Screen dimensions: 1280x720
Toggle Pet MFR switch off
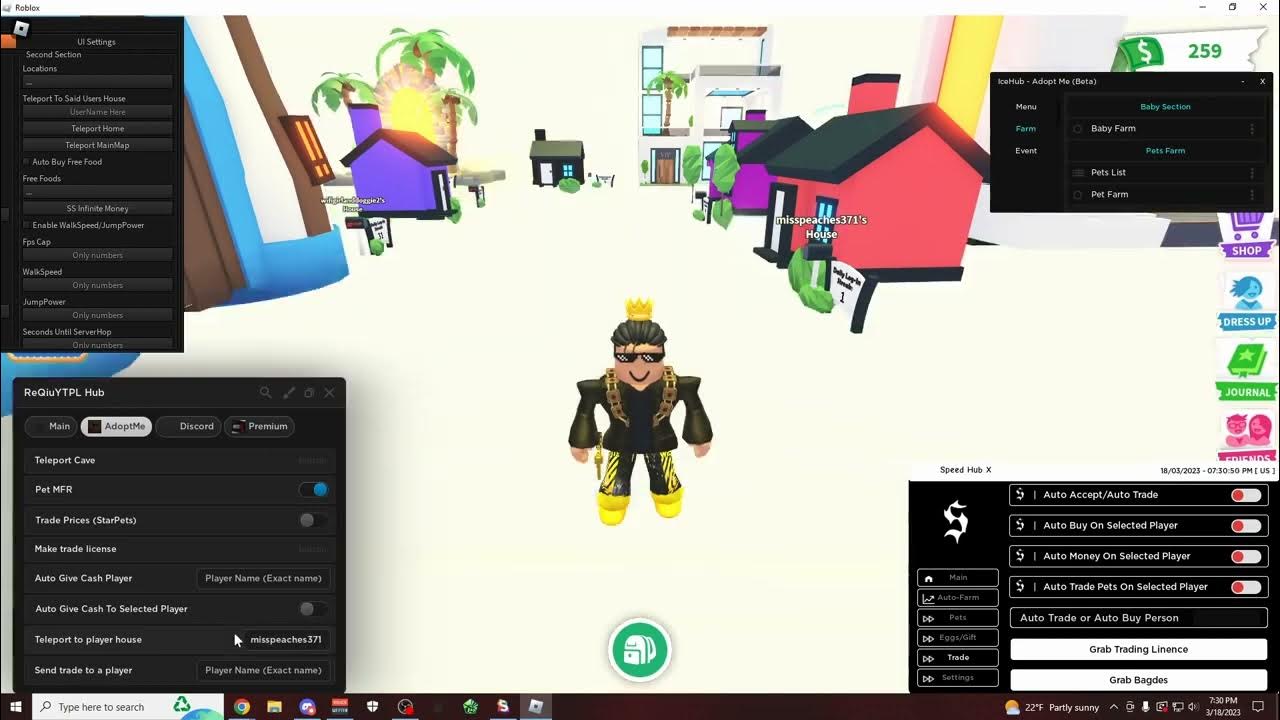(313, 490)
